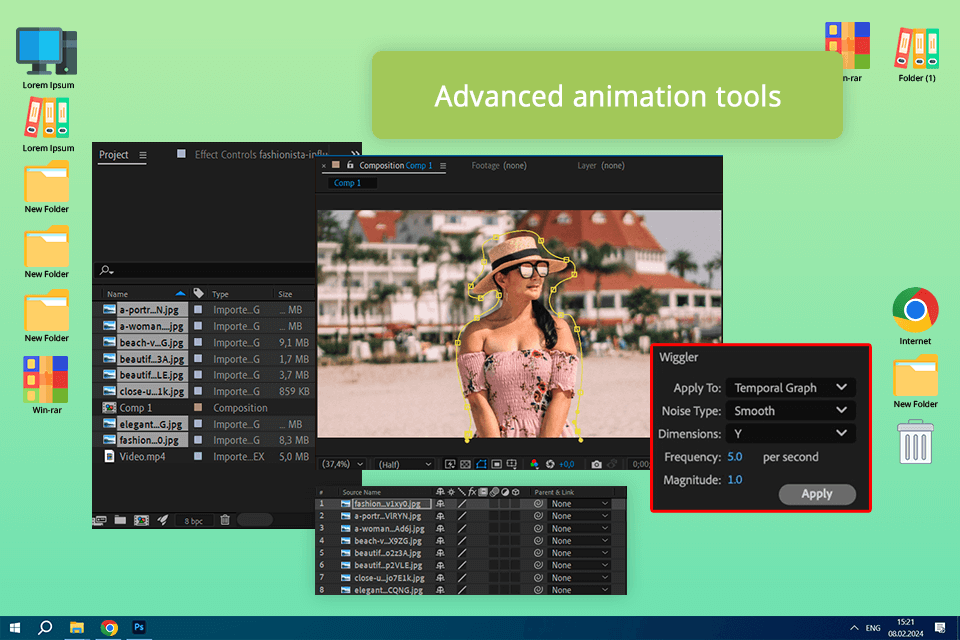Click the 3D layer cube column header icon
960x640 pixels.
tap(516, 492)
